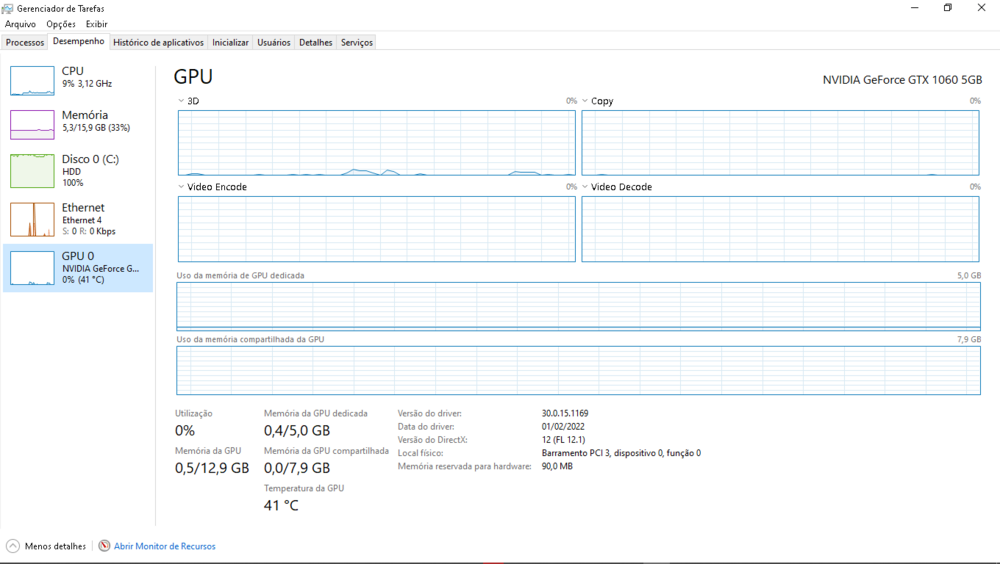Expand the Copy engine graph dropdown

[585, 101]
